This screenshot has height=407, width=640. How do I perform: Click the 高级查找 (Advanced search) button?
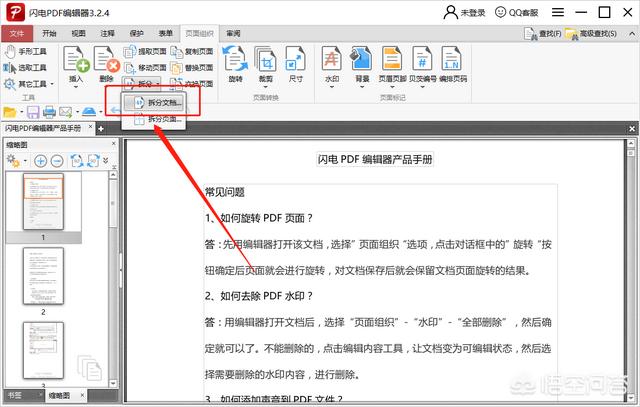click(599, 33)
